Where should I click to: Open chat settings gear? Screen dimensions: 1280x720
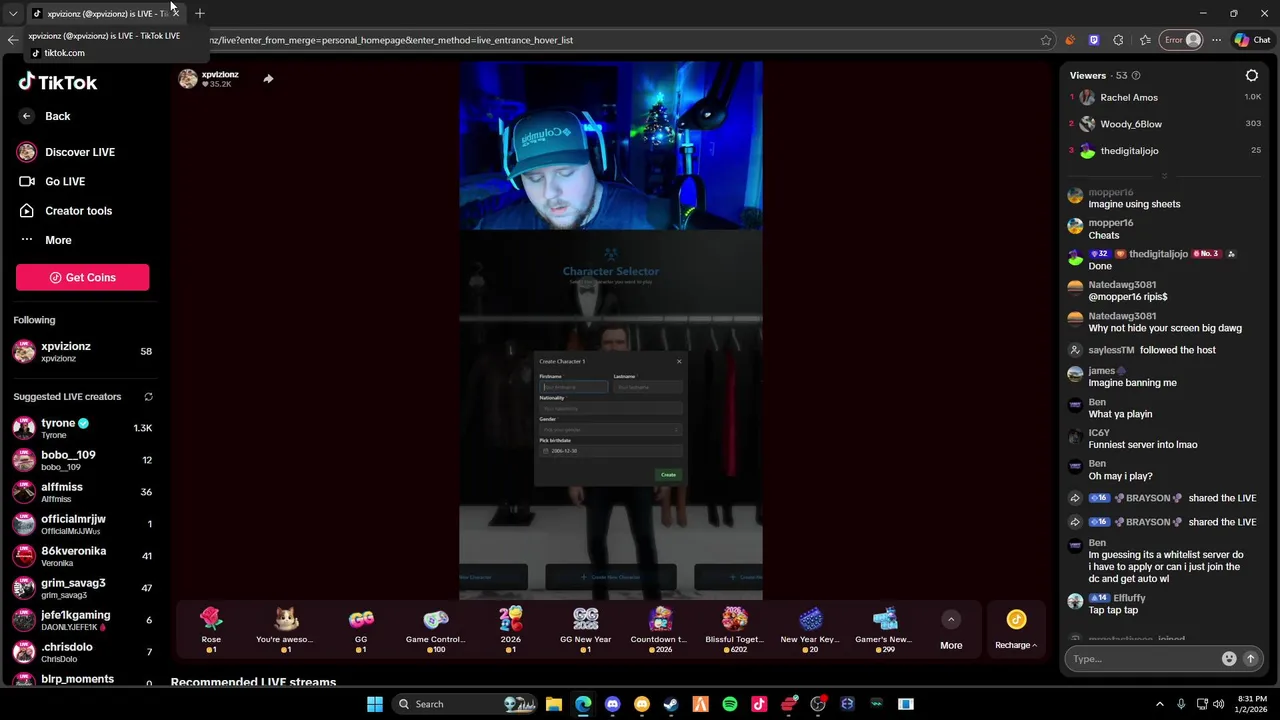point(1251,75)
